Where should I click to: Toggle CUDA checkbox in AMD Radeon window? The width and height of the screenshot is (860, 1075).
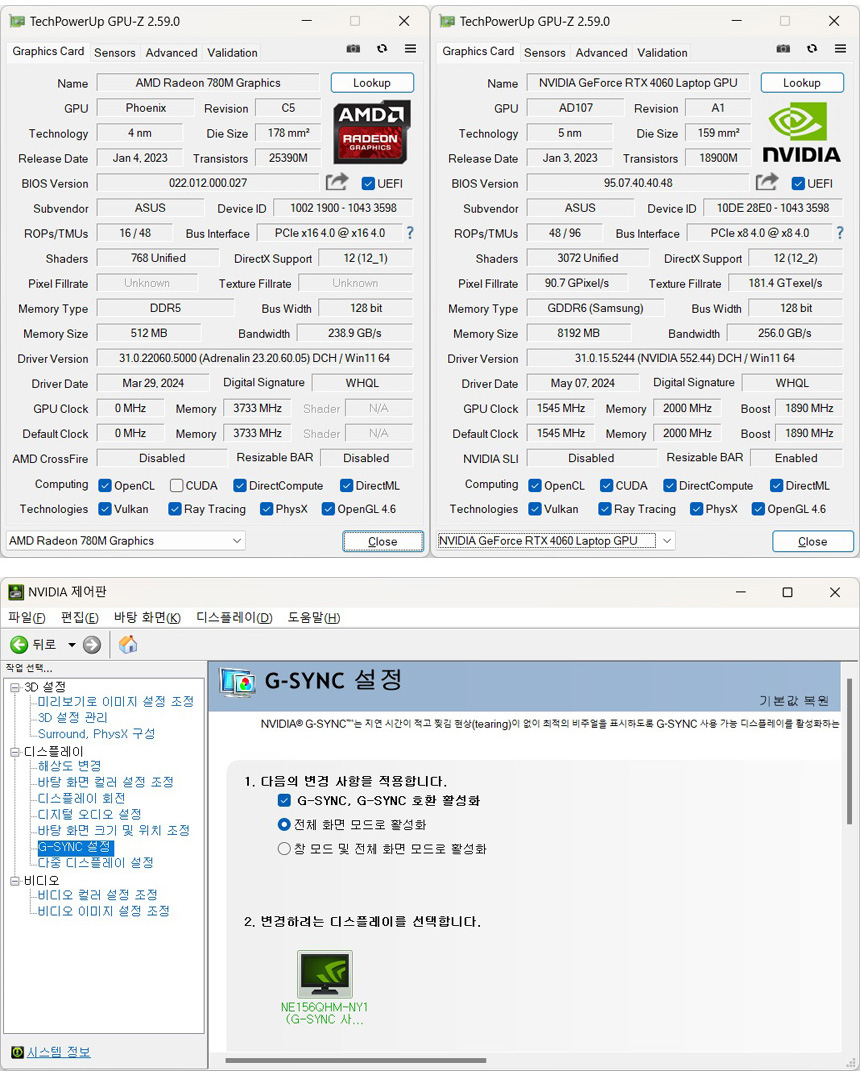pyautogui.click(x=176, y=485)
